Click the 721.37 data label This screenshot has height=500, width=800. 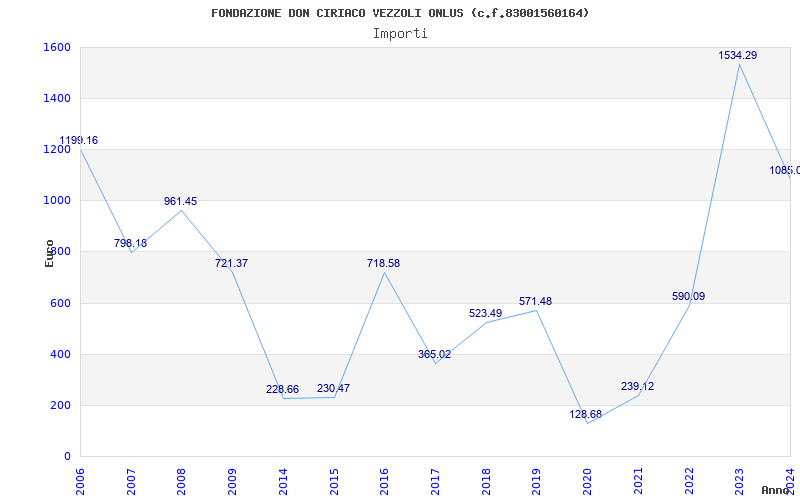click(231, 264)
